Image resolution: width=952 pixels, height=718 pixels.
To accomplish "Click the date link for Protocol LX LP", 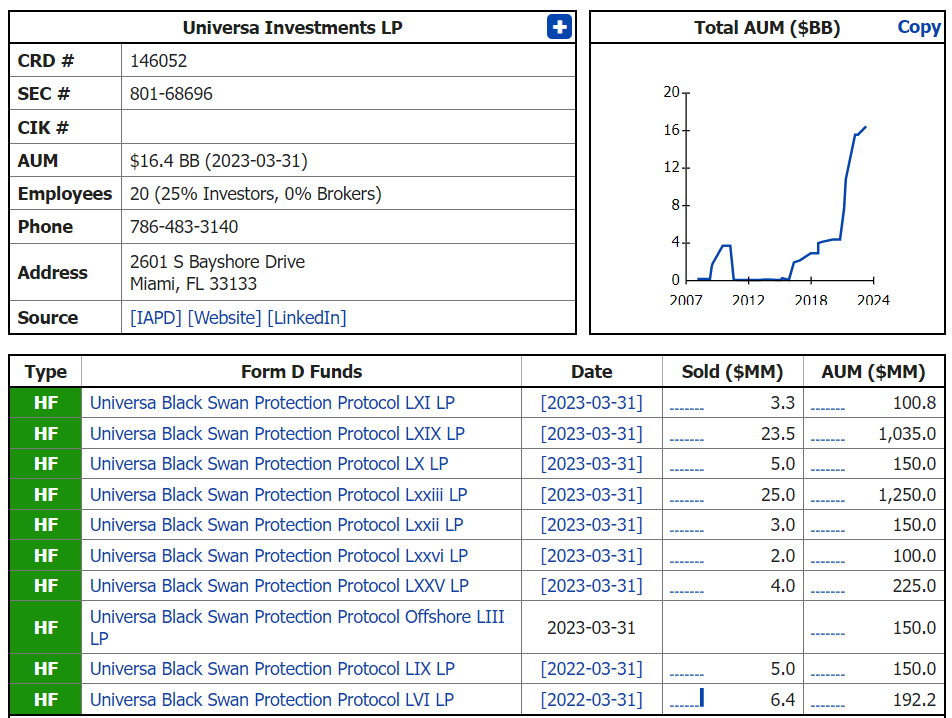I will click(x=592, y=464).
